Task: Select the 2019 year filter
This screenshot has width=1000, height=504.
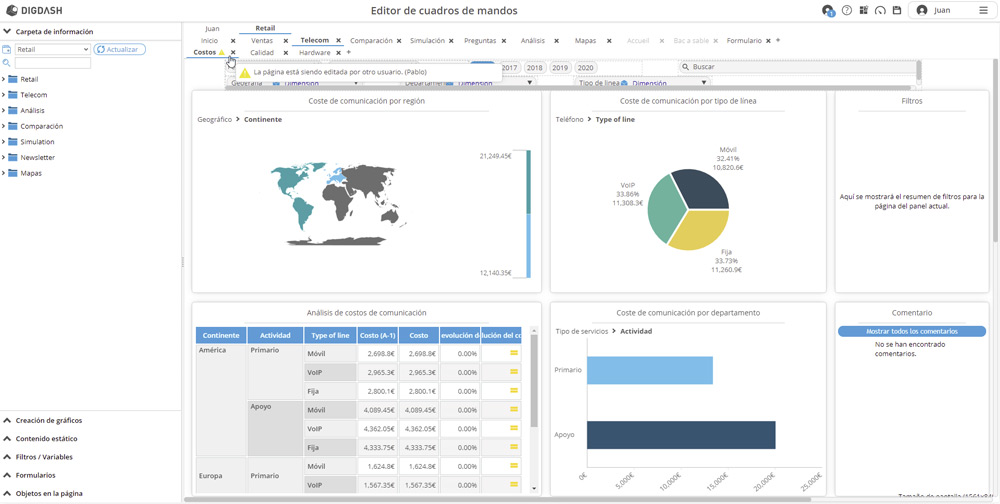Action: (560, 67)
